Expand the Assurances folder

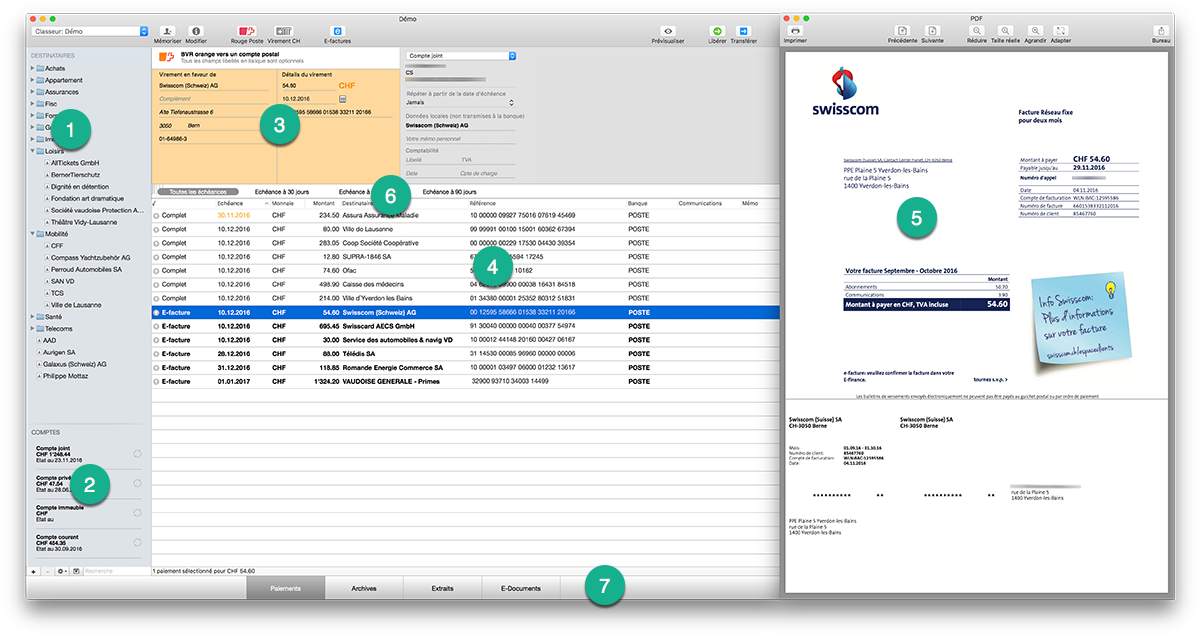point(32,92)
